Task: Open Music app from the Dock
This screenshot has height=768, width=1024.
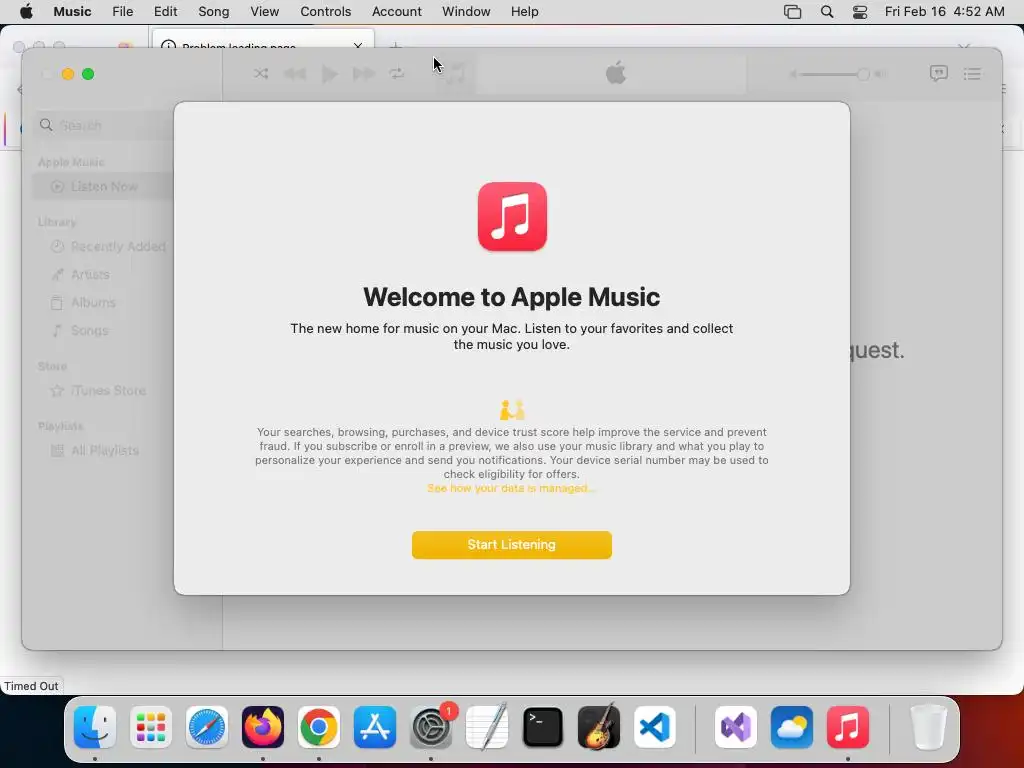Action: [848, 727]
